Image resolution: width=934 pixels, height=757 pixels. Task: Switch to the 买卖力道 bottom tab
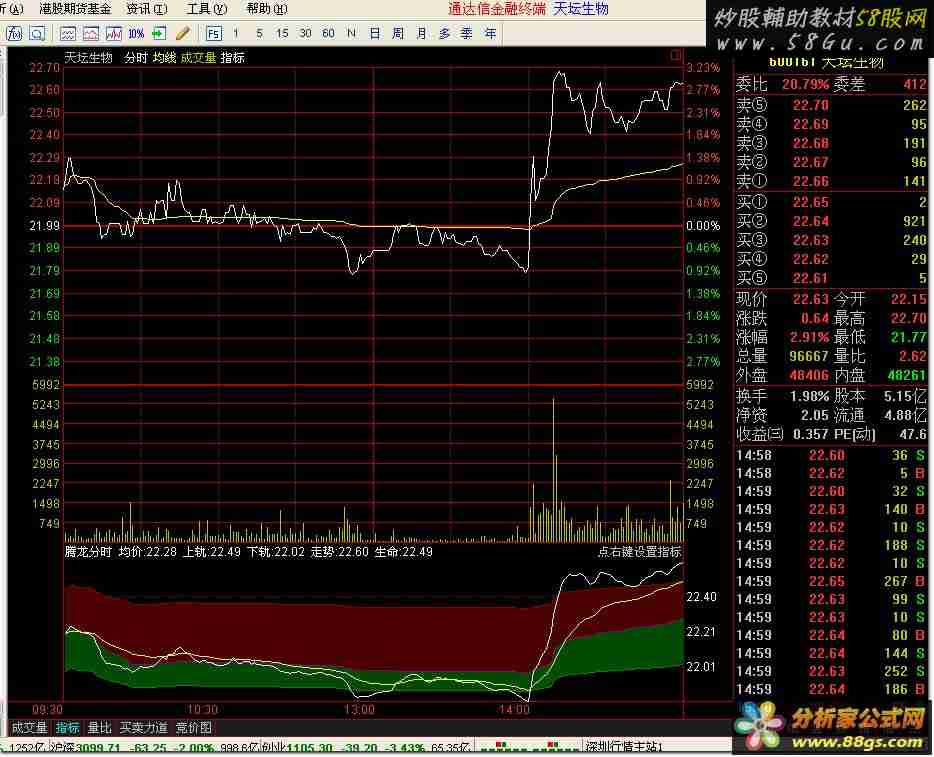coord(144,728)
